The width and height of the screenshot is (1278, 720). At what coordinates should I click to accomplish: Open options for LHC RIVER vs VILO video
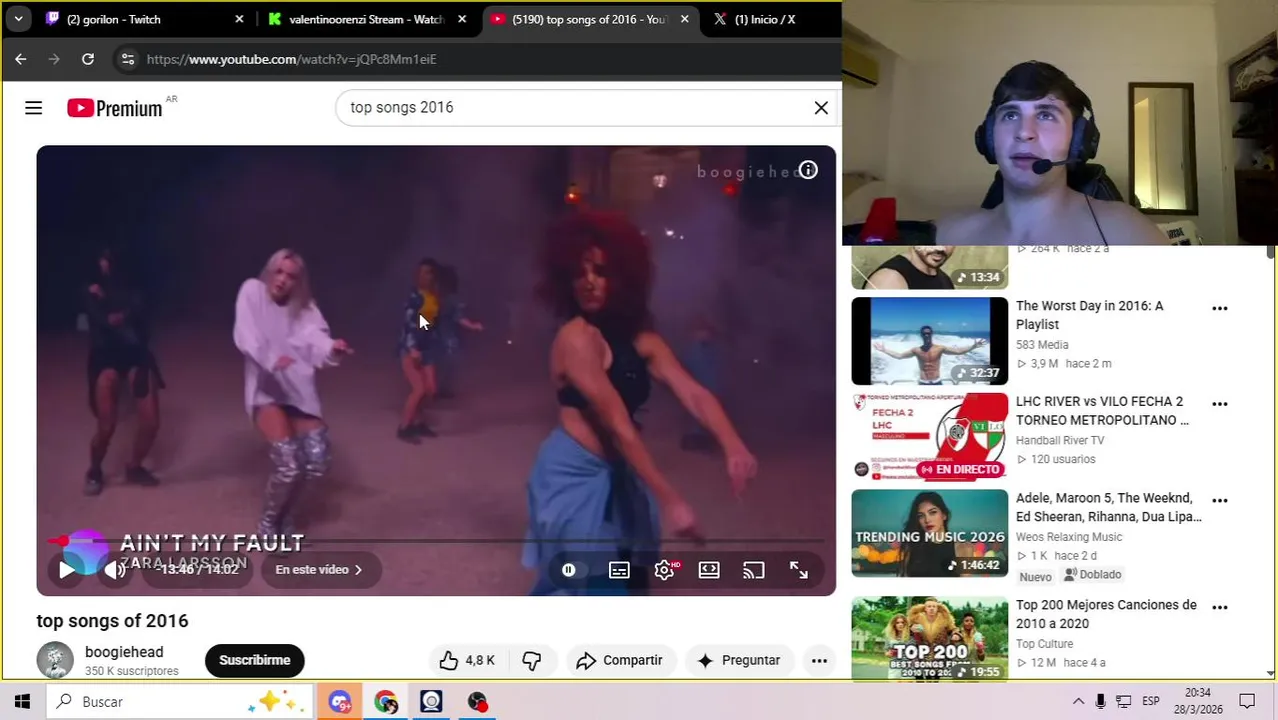1220,404
